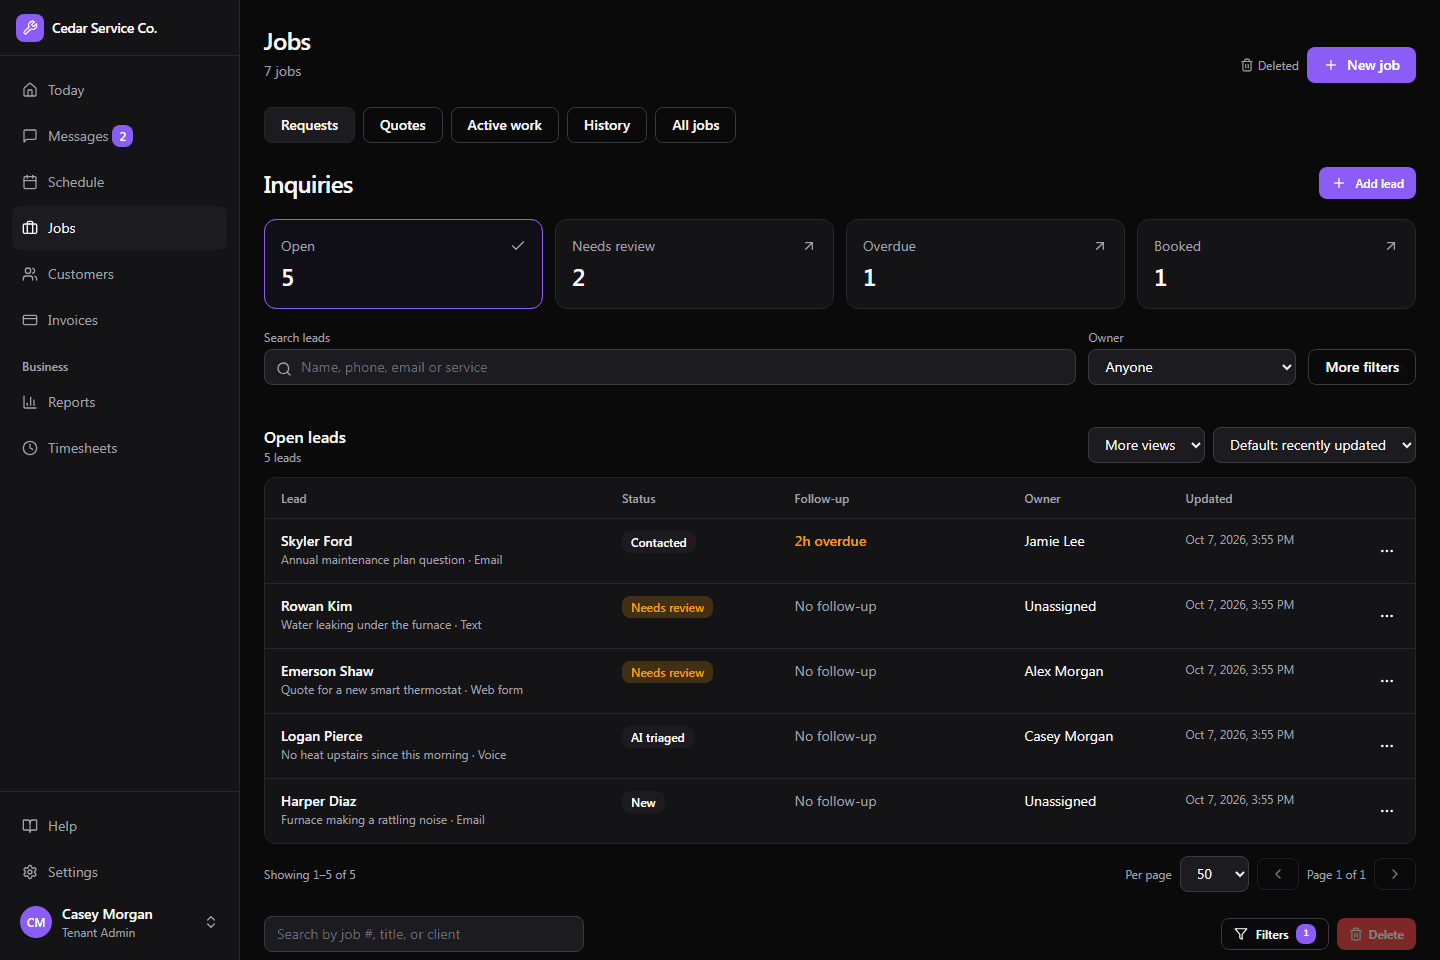Viewport: 1440px width, 960px height.
Task: Click the Cedar Service Co. wrench logo
Action: pyautogui.click(x=30, y=28)
